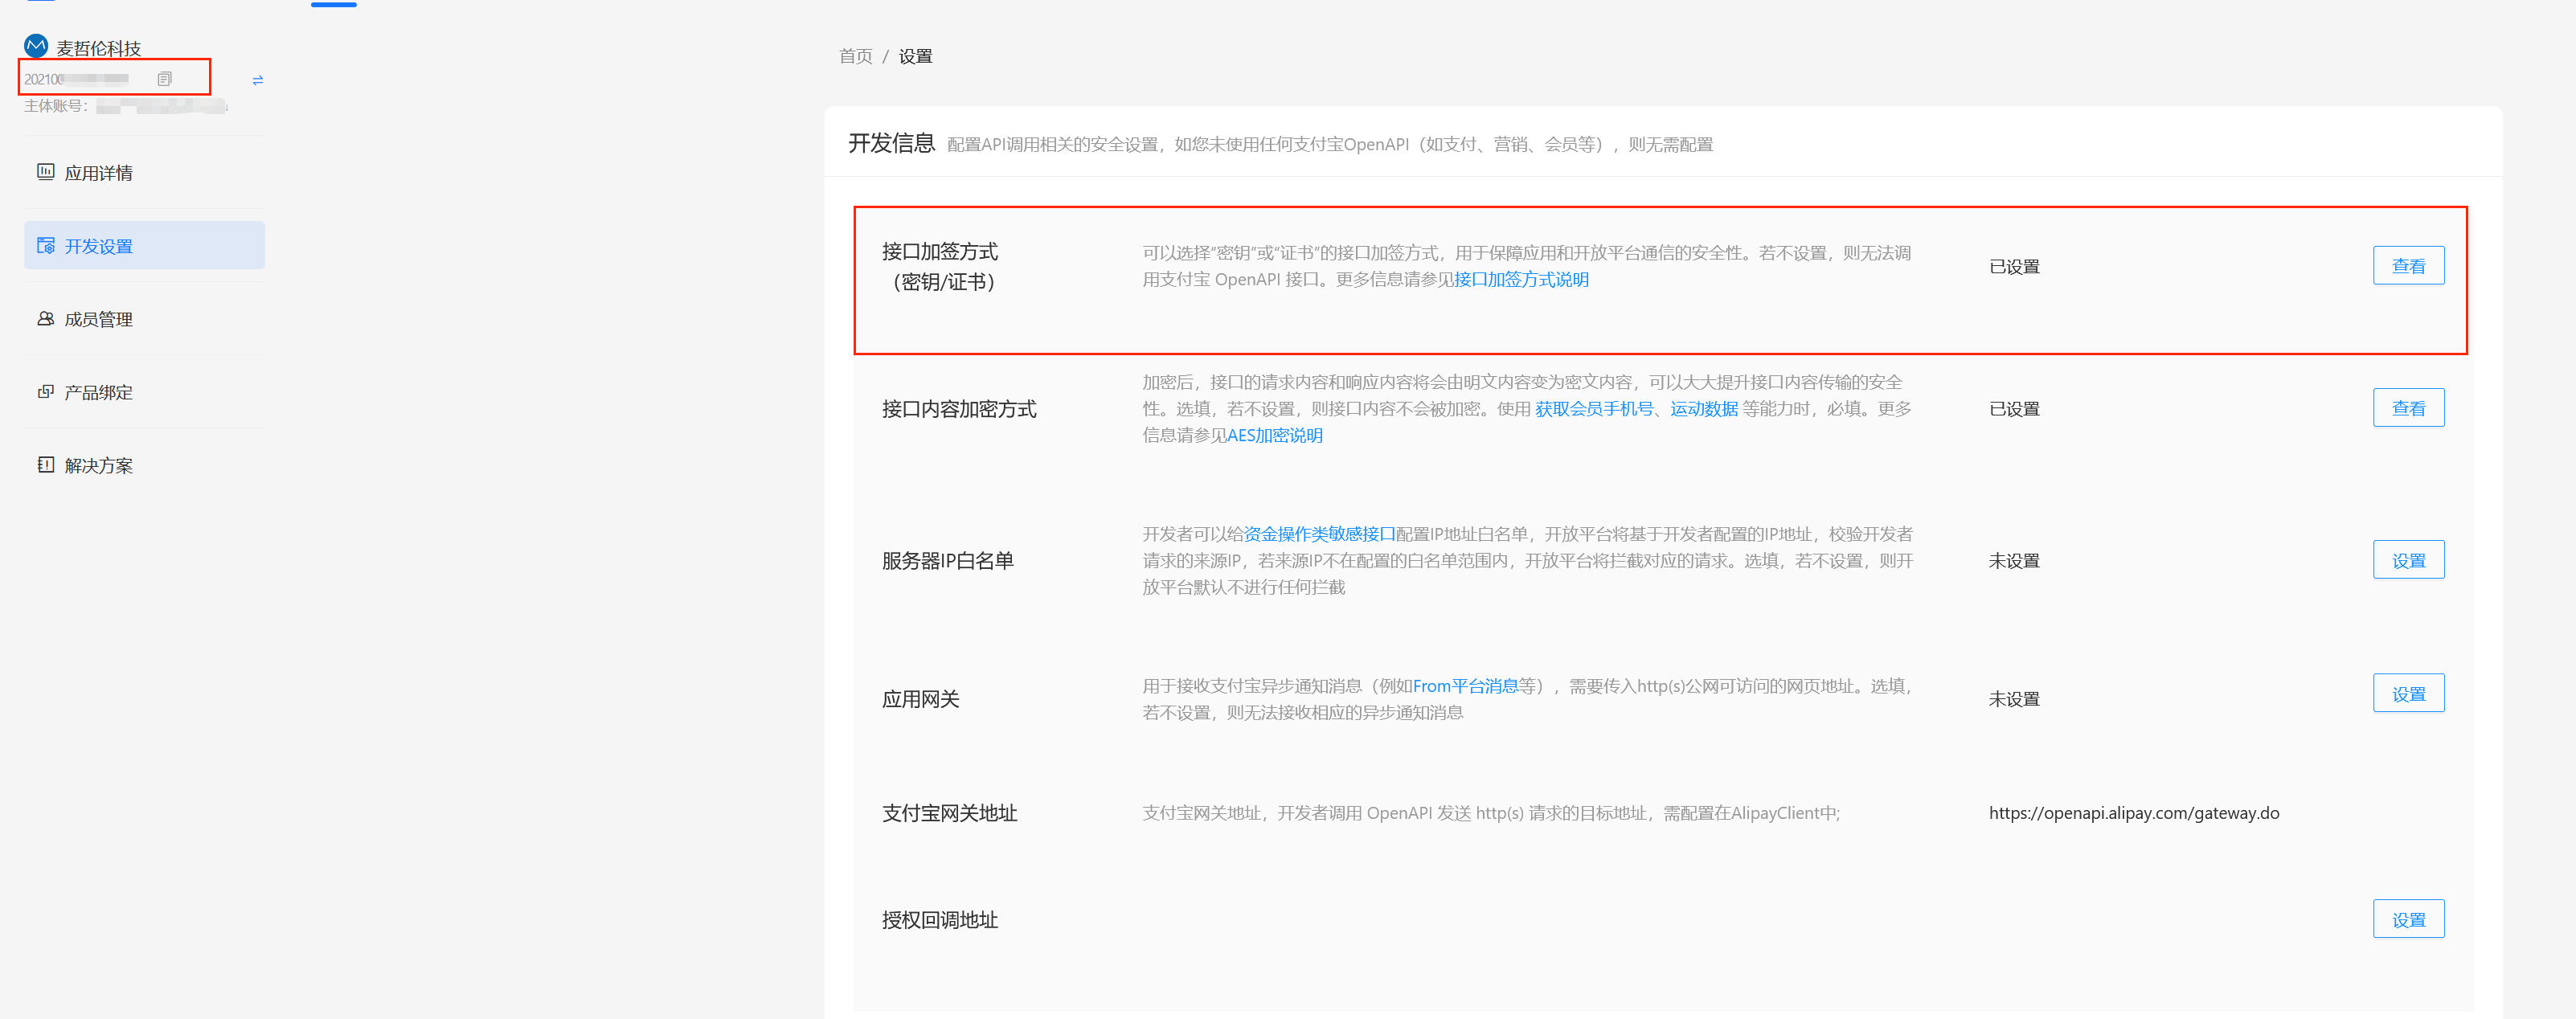Go to 成员管理 in sidebar

144,318
